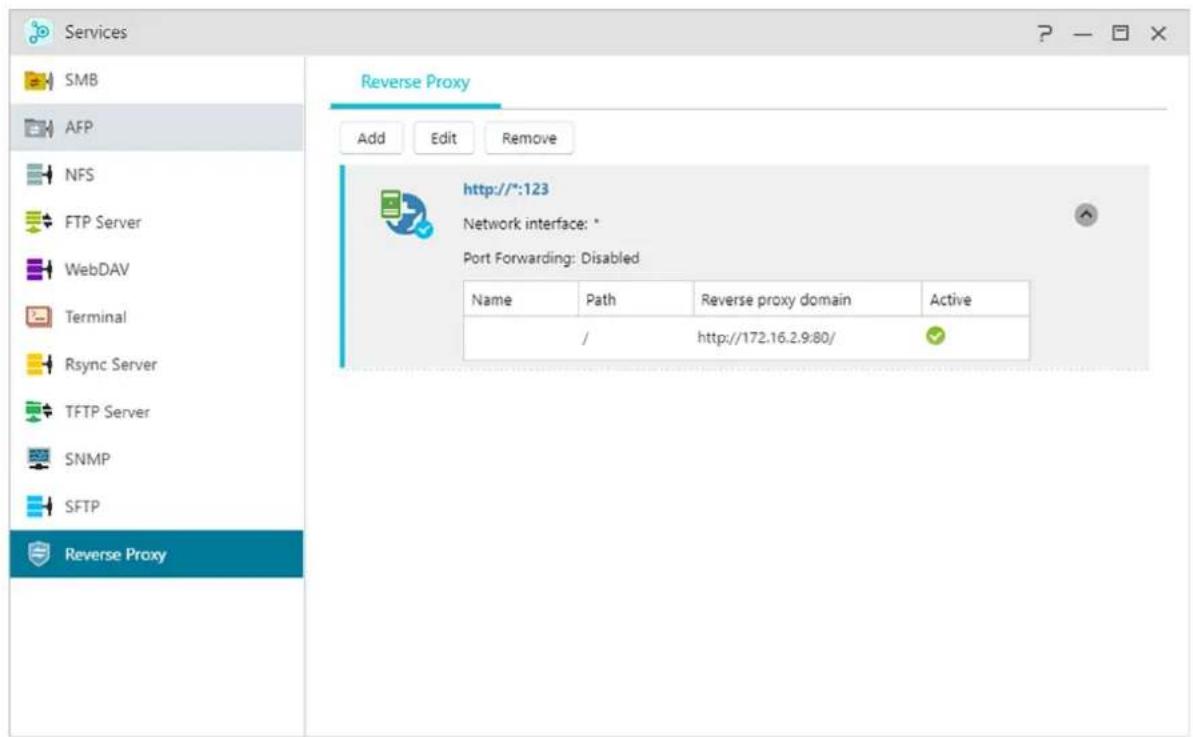Switch to the Reverse Proxy tab
The width and height of the screenshot is (1193, 737).
tap(414, 82)
